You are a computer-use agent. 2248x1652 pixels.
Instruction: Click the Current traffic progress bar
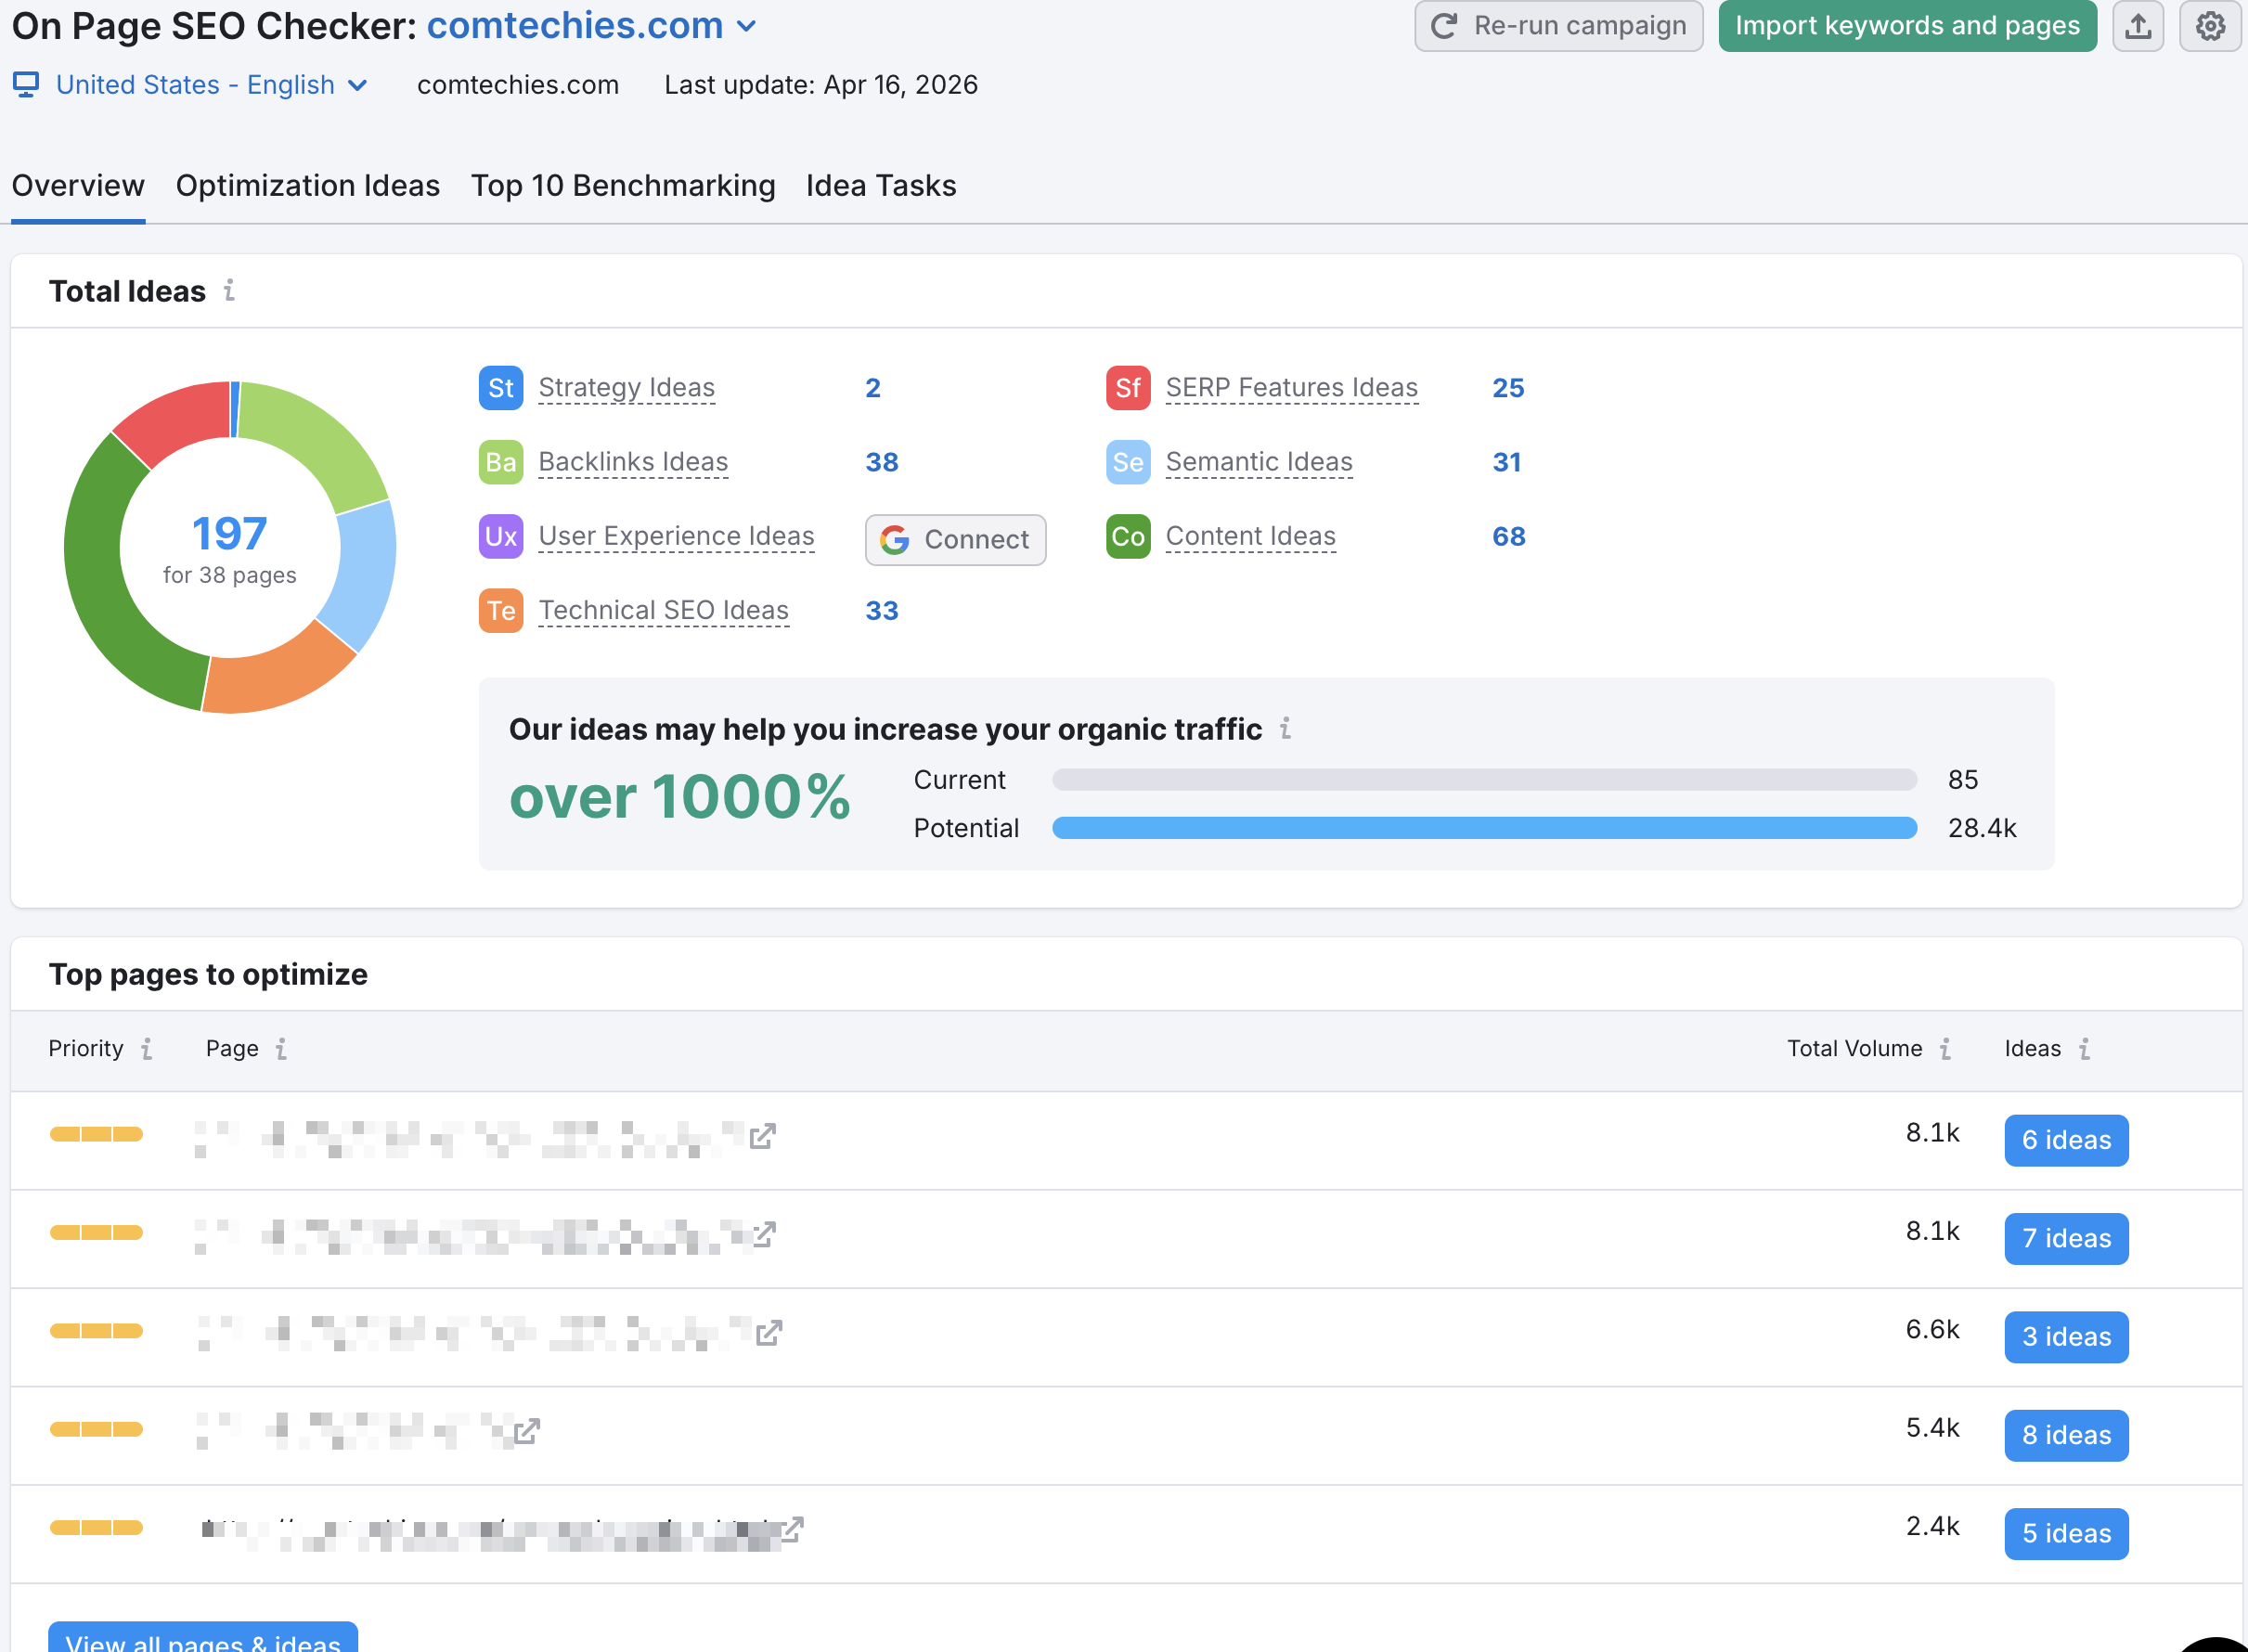click(1484, 780)
